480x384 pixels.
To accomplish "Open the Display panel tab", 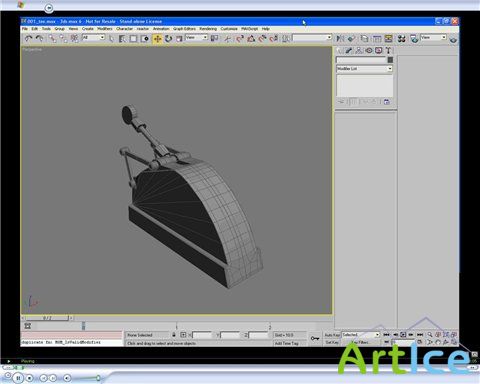I will coord(379,51).
